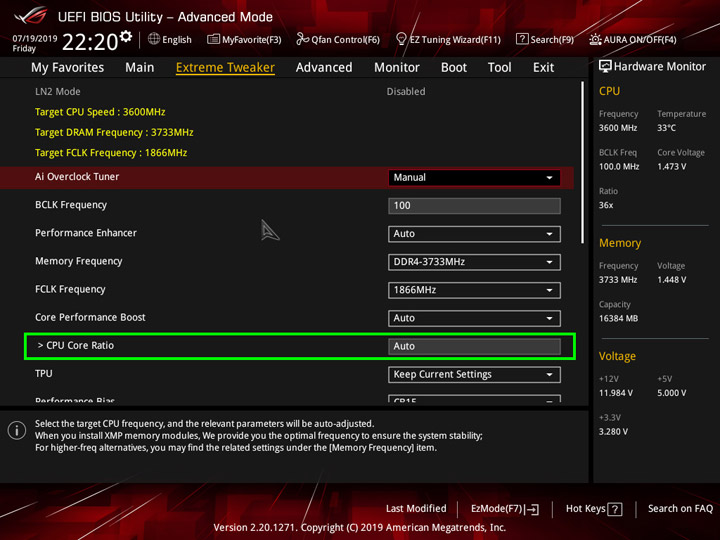Select the Performance Enhancer label
The width and height of the screenshot is (720, 540).
[x=86, y=233]
